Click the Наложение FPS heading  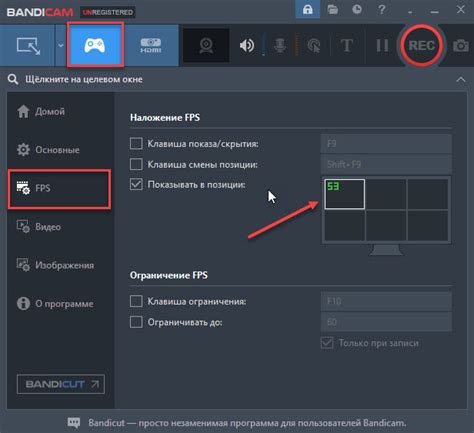165,118
